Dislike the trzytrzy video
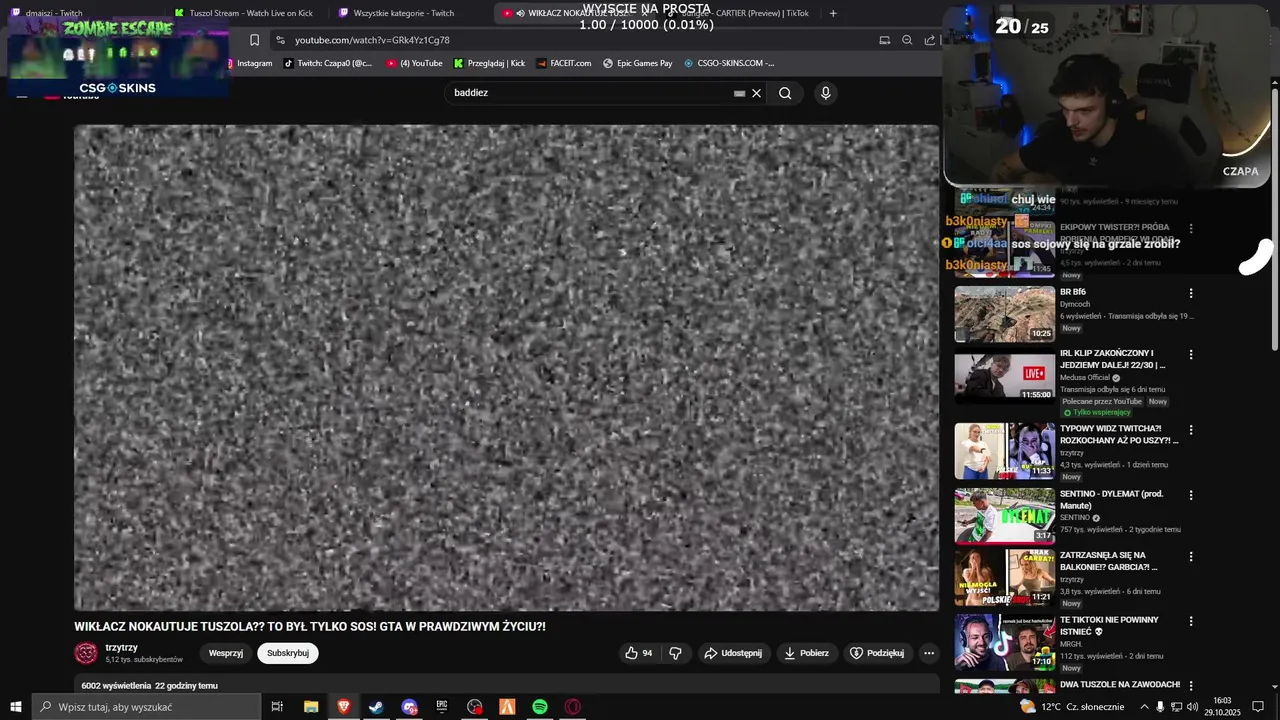 point(675,653)
